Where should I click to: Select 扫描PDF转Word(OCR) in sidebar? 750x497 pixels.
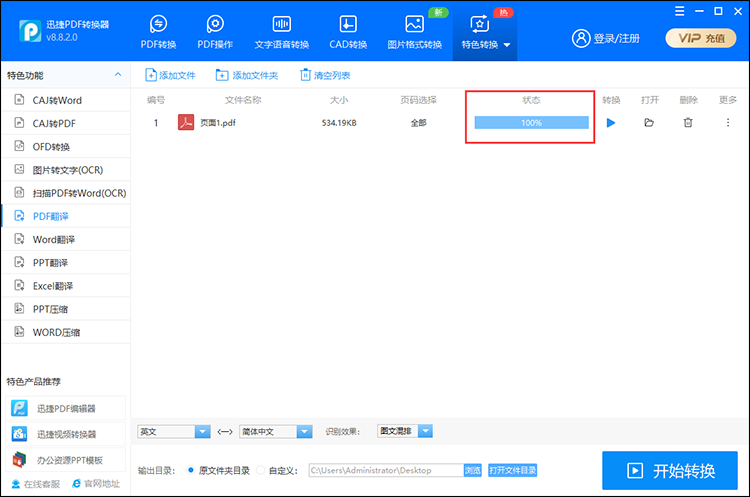pos(66,193)
